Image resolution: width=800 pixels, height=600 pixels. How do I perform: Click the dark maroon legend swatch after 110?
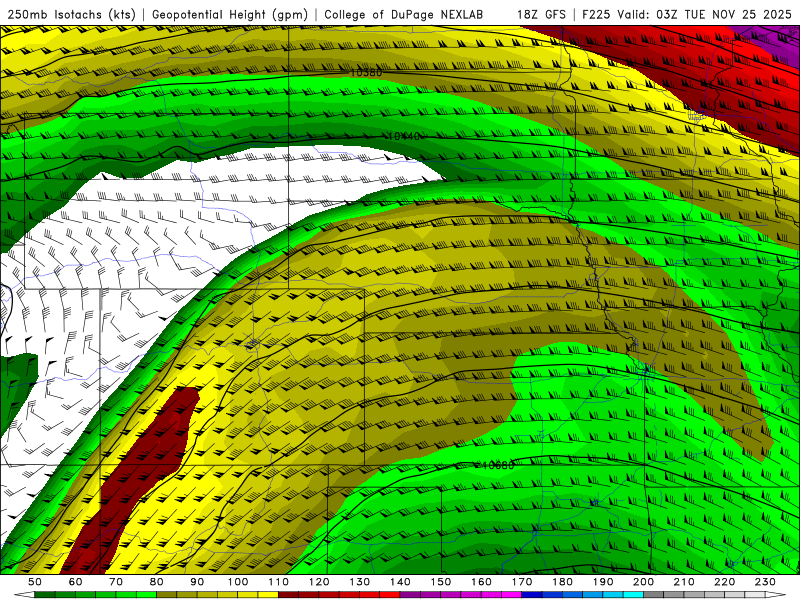(288, 595)
